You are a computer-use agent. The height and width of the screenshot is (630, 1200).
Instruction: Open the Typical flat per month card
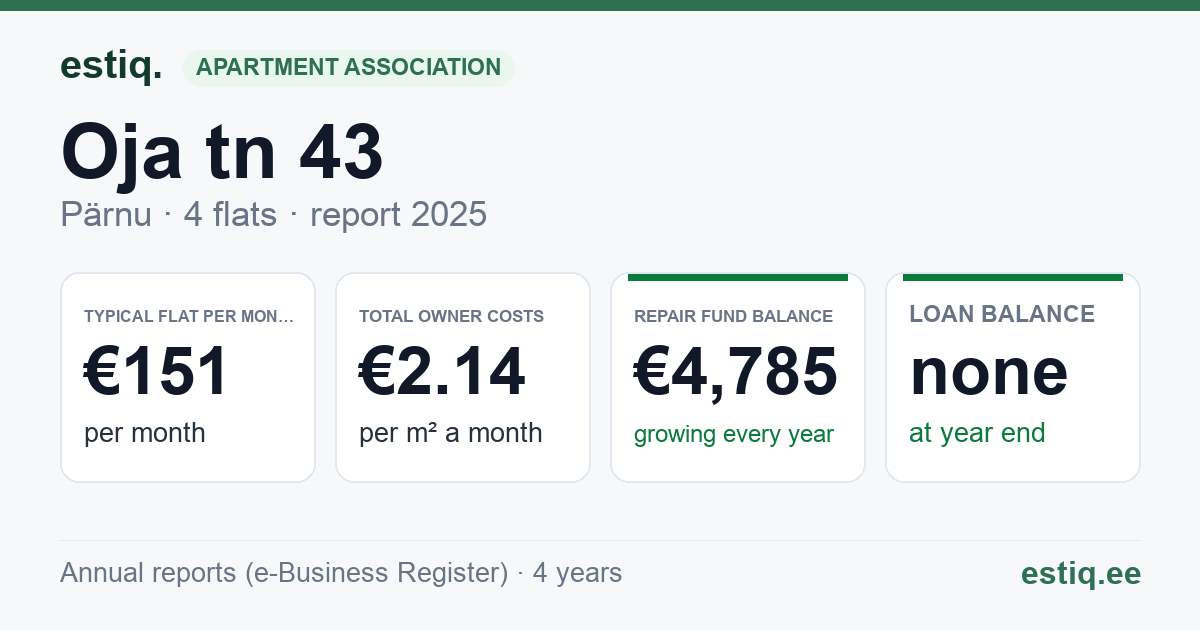[188, 377]
